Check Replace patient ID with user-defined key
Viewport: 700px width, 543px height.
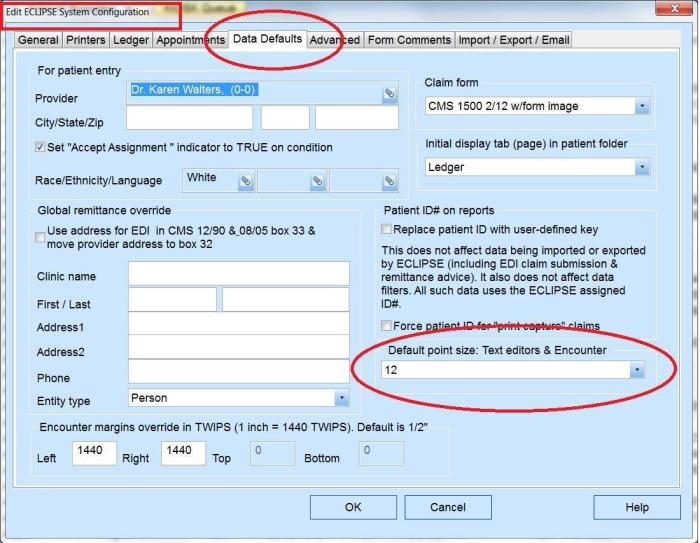coord(387,229)
